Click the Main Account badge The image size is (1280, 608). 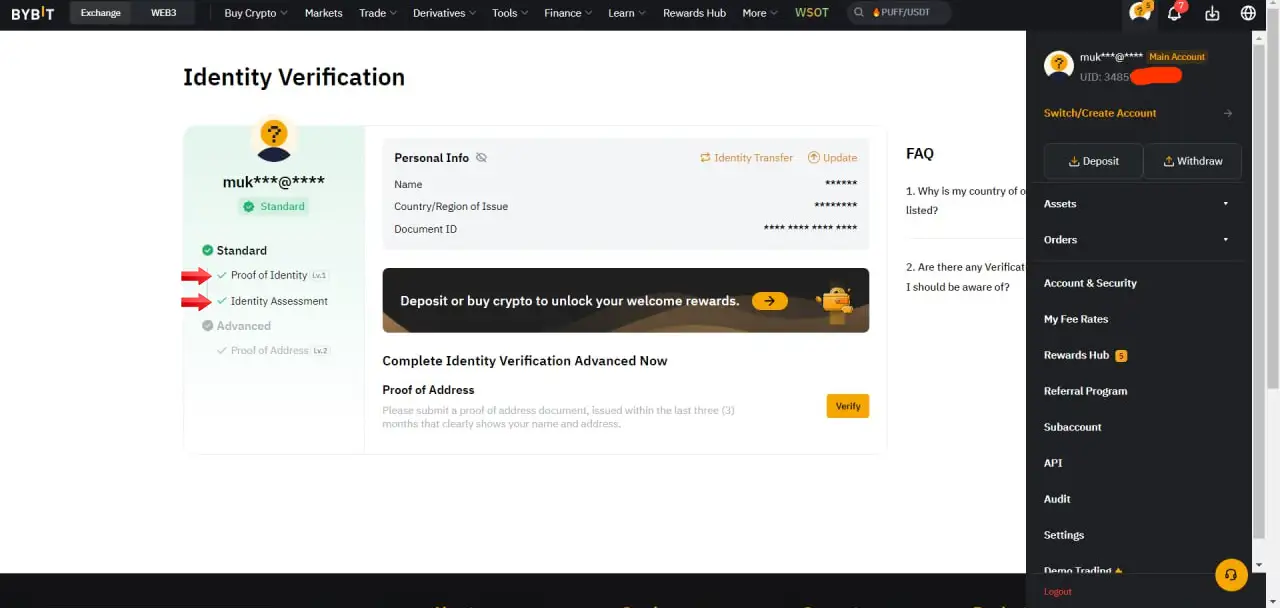(1177, 57)
